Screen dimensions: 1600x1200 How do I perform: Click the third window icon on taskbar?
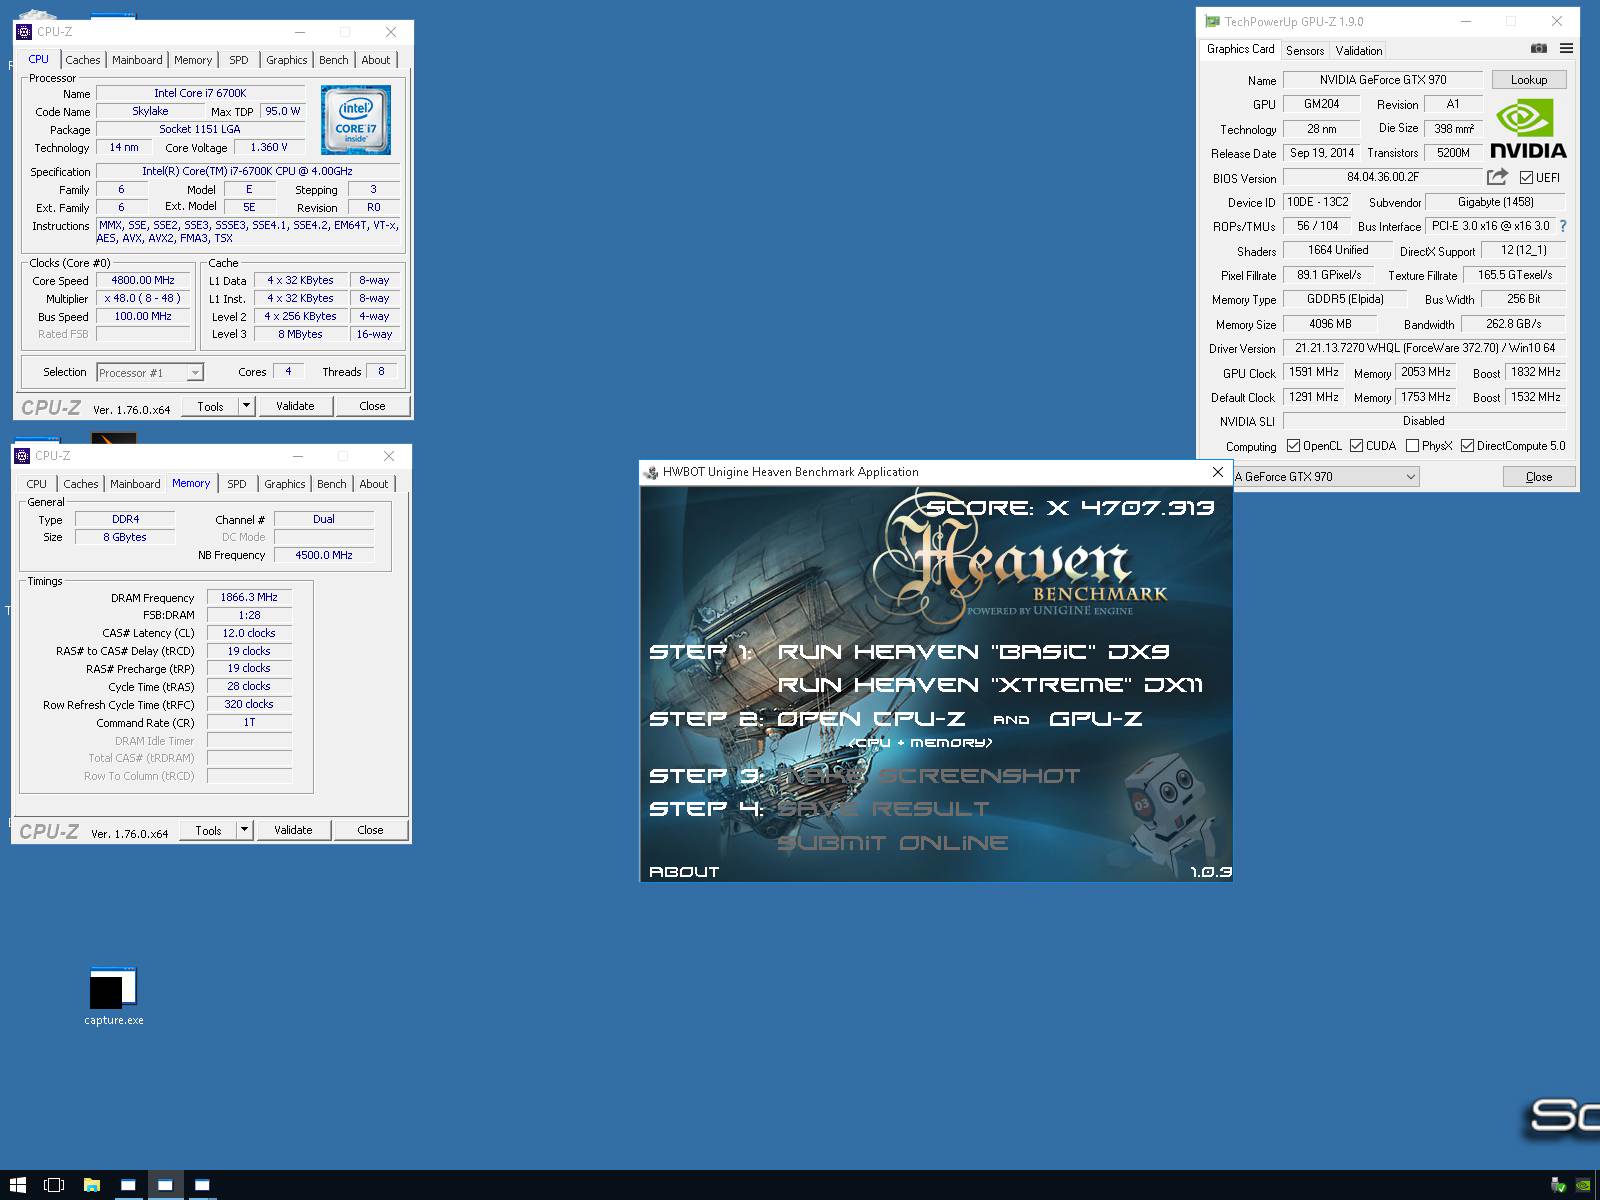[x=202, y=1185]
